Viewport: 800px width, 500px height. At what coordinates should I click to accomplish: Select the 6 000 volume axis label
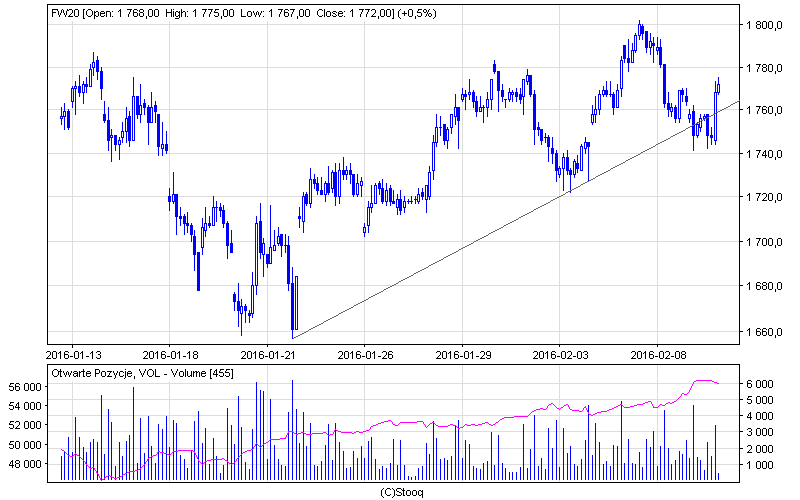pyautogui.click(x=760, y=384)
